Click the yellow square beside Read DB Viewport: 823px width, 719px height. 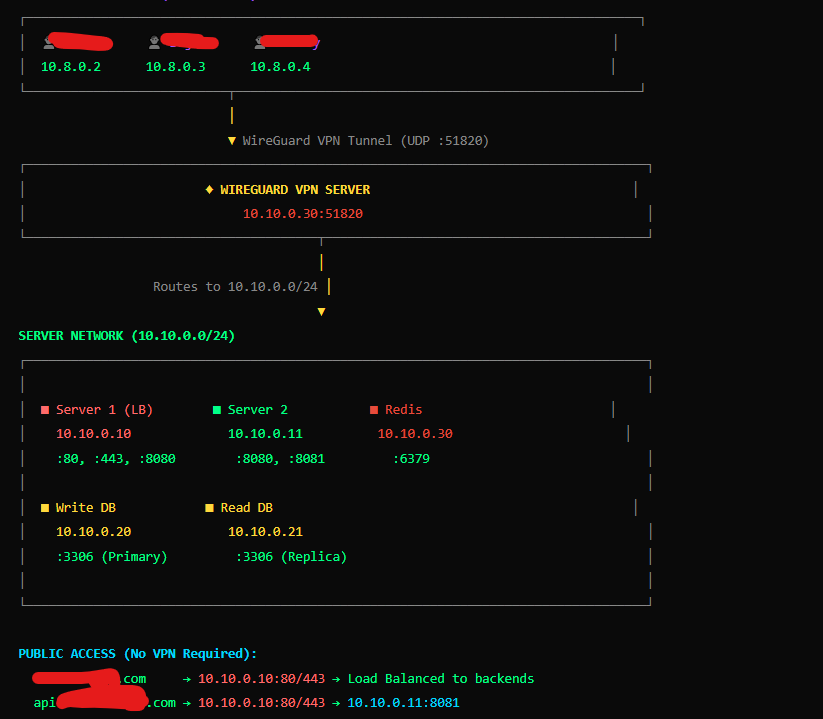click(209, 508)
